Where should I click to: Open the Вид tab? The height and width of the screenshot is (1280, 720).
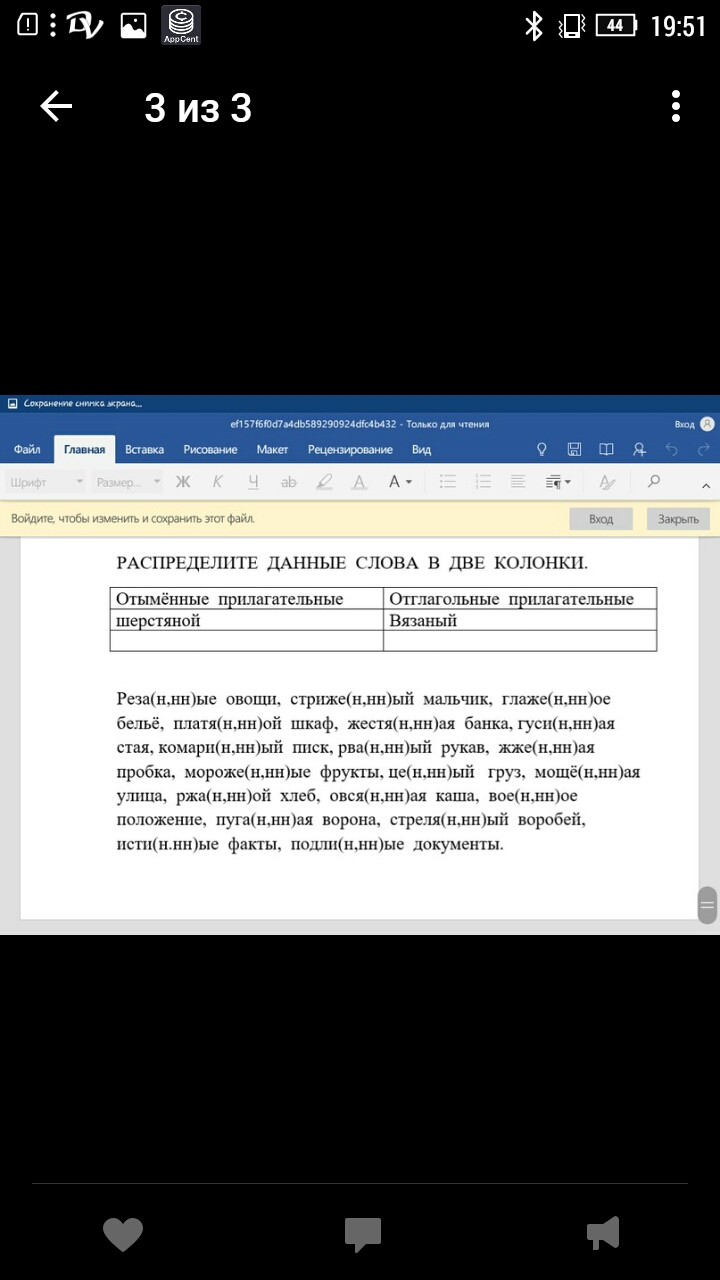[x=421, y=450]
